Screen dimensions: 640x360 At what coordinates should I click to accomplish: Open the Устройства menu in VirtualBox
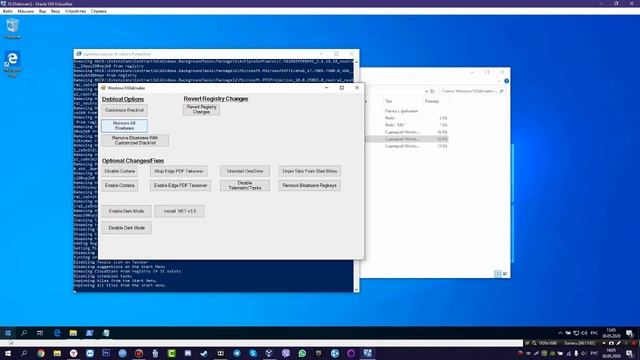click(76, 11)
